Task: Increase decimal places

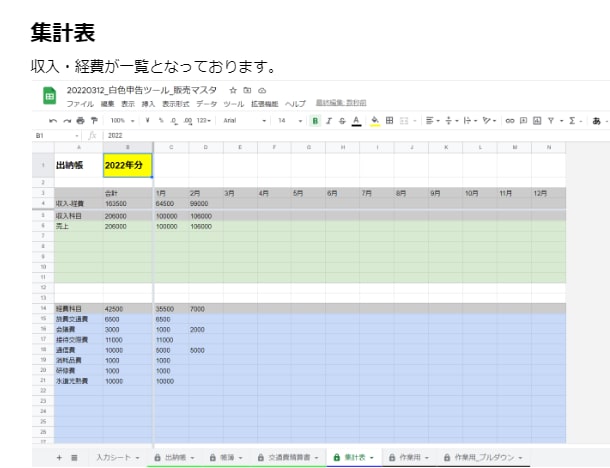Action: [x=188, y=121]
